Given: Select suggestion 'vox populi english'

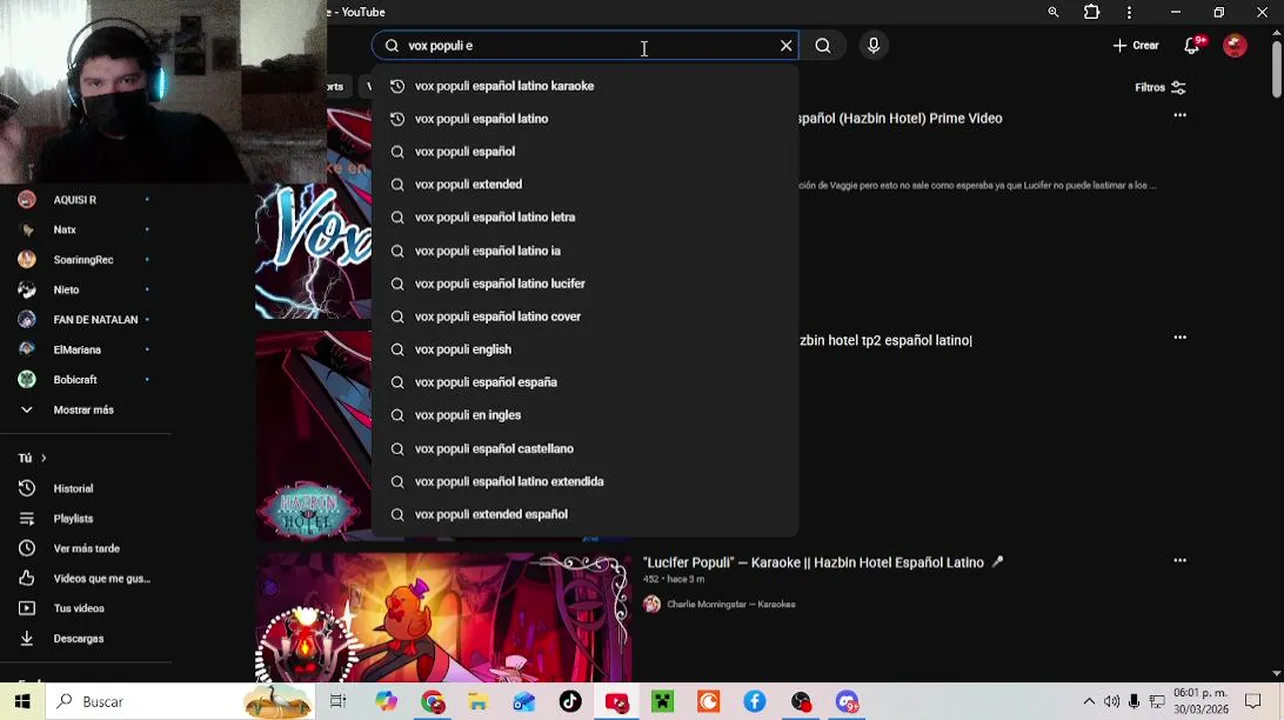Looking at the screenshot, I should point(586,350).
